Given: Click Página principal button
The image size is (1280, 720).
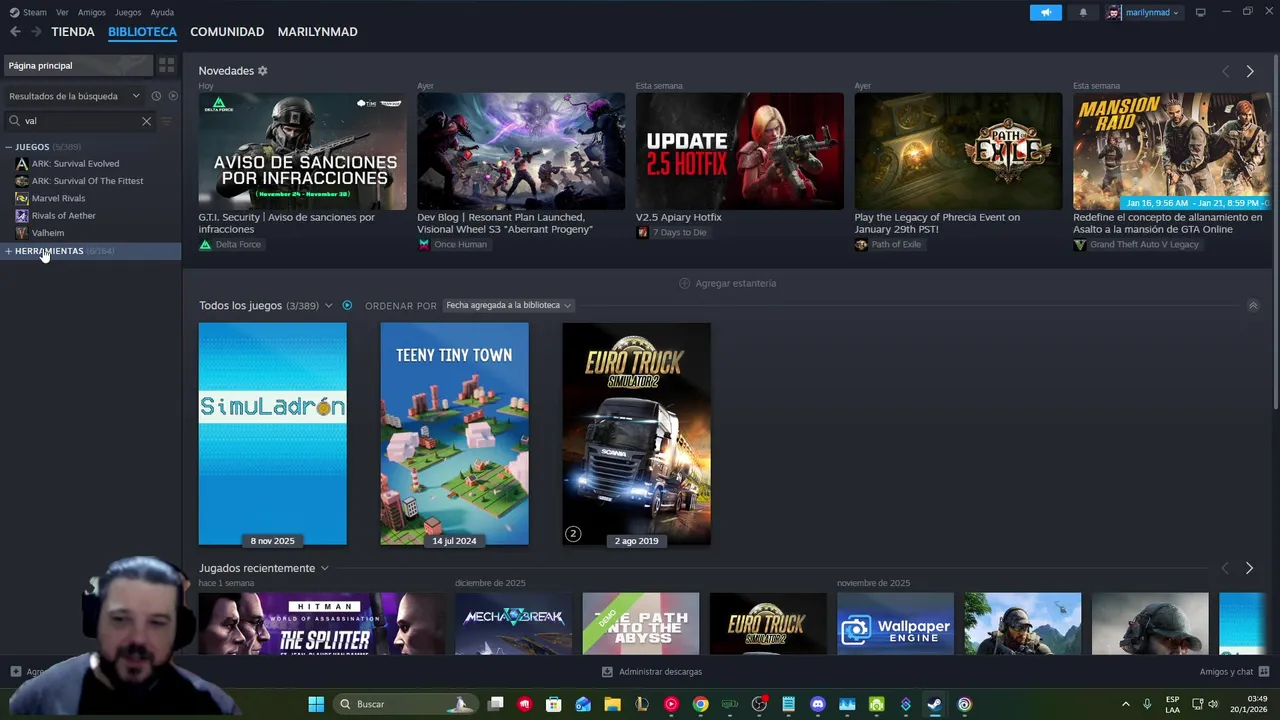Looking at the screenshot, I should (78, 65).
